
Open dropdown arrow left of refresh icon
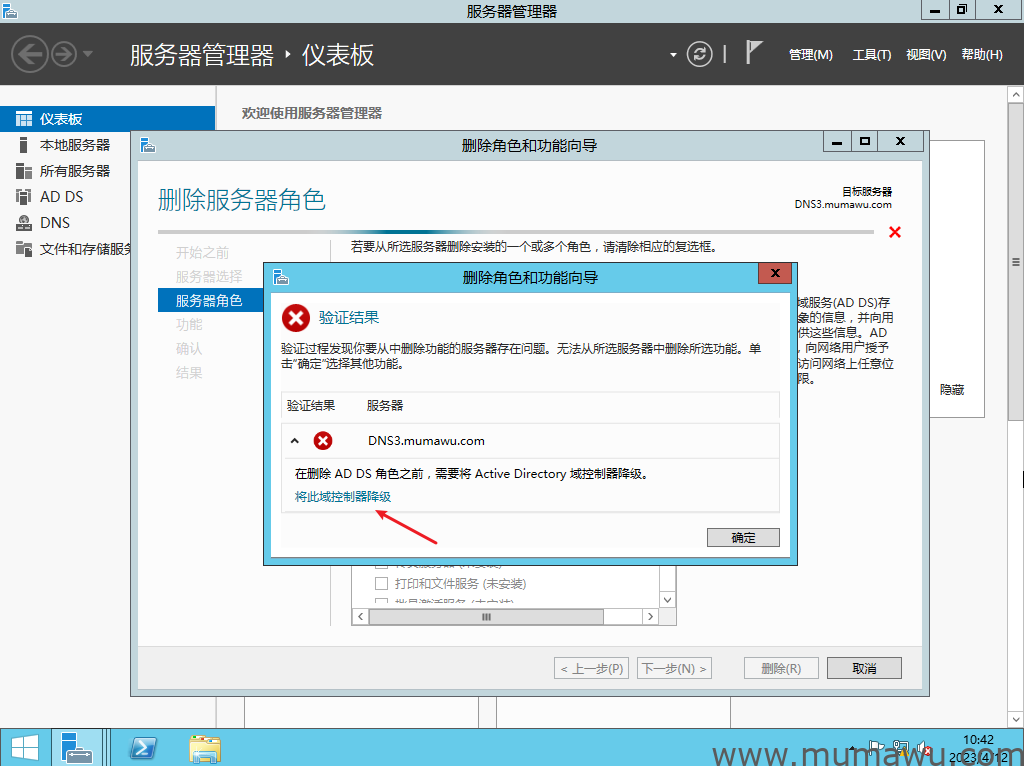coord(674,54)
